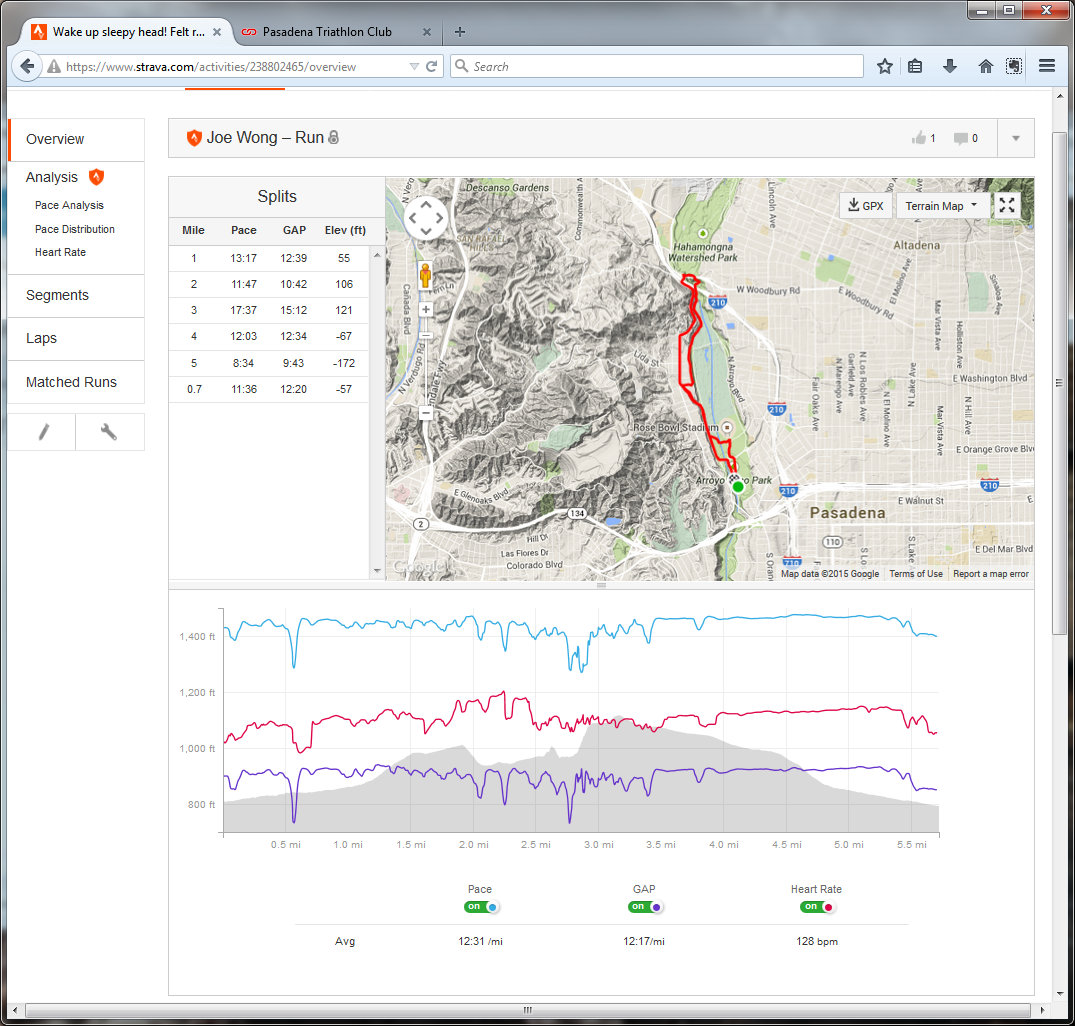Give kudos with the thumbs-up icon
The width and height of the screenshot is (1075, 1026).
[919, 138]
